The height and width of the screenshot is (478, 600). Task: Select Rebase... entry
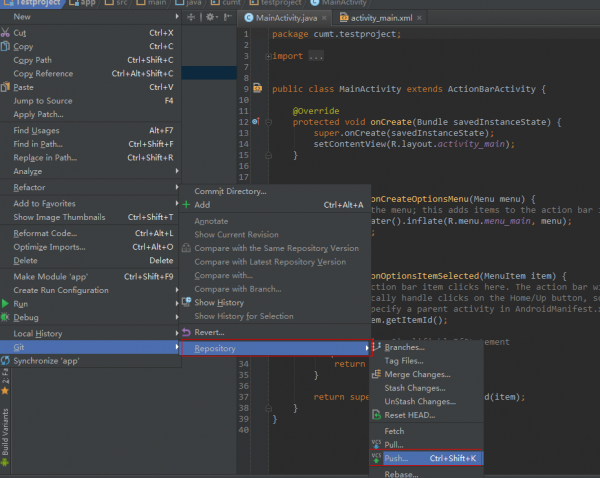pos(426,474)
